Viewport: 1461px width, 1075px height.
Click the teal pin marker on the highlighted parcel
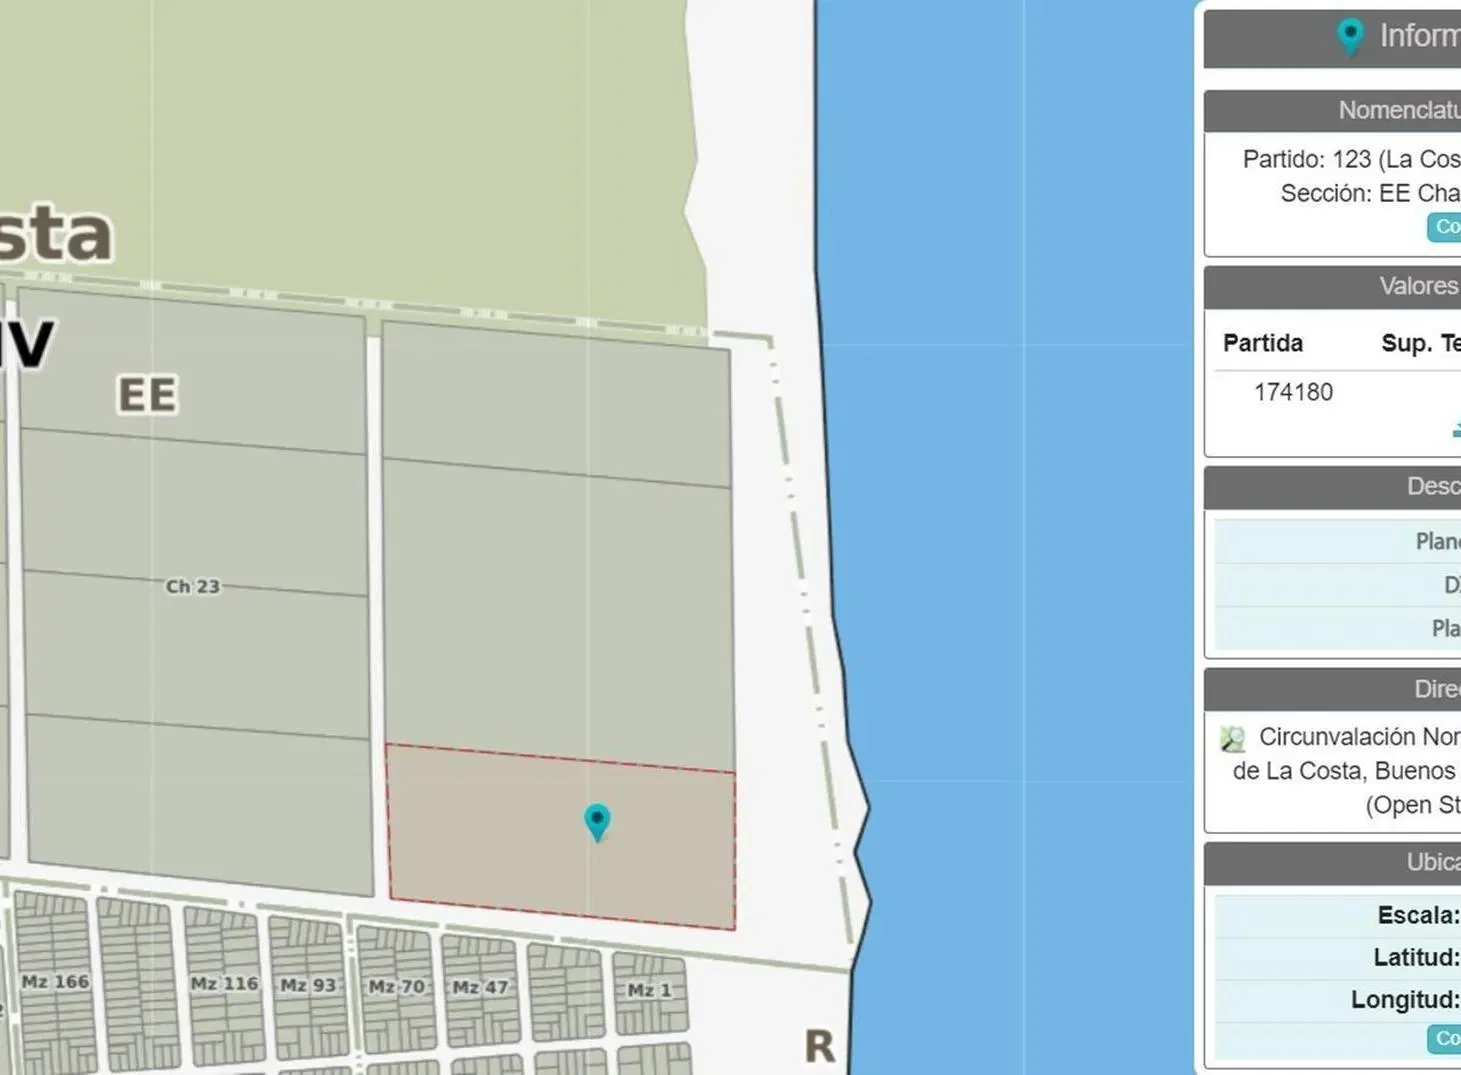click(597, 822)
